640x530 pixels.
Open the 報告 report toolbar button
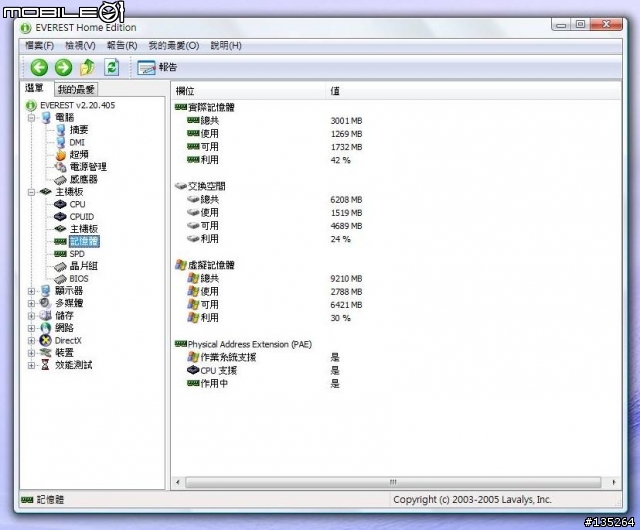pyautogui.click(x=157, y=67)
